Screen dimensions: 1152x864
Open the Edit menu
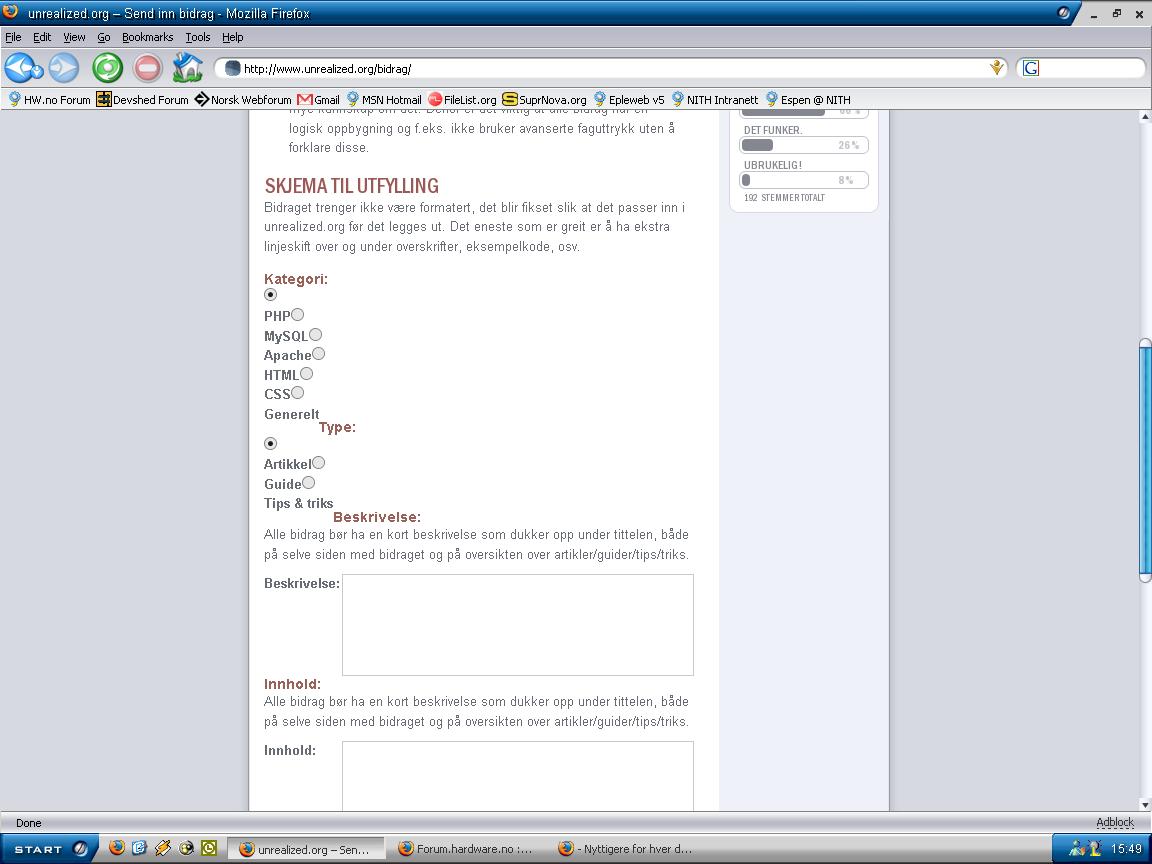pos(42,37)
